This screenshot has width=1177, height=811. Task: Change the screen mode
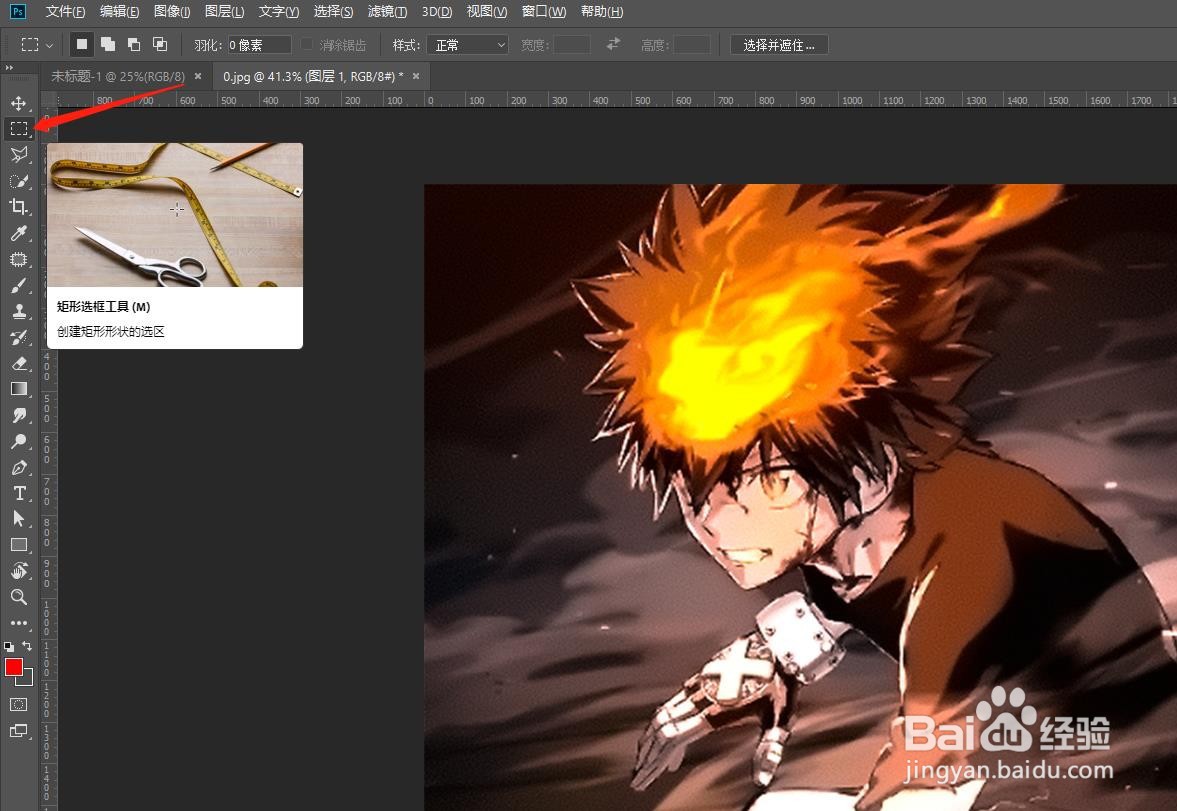point(19,731)
